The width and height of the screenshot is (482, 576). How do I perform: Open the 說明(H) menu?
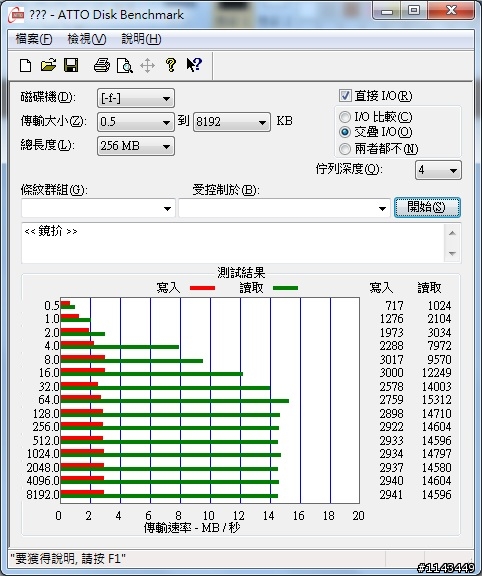point(141,39)
